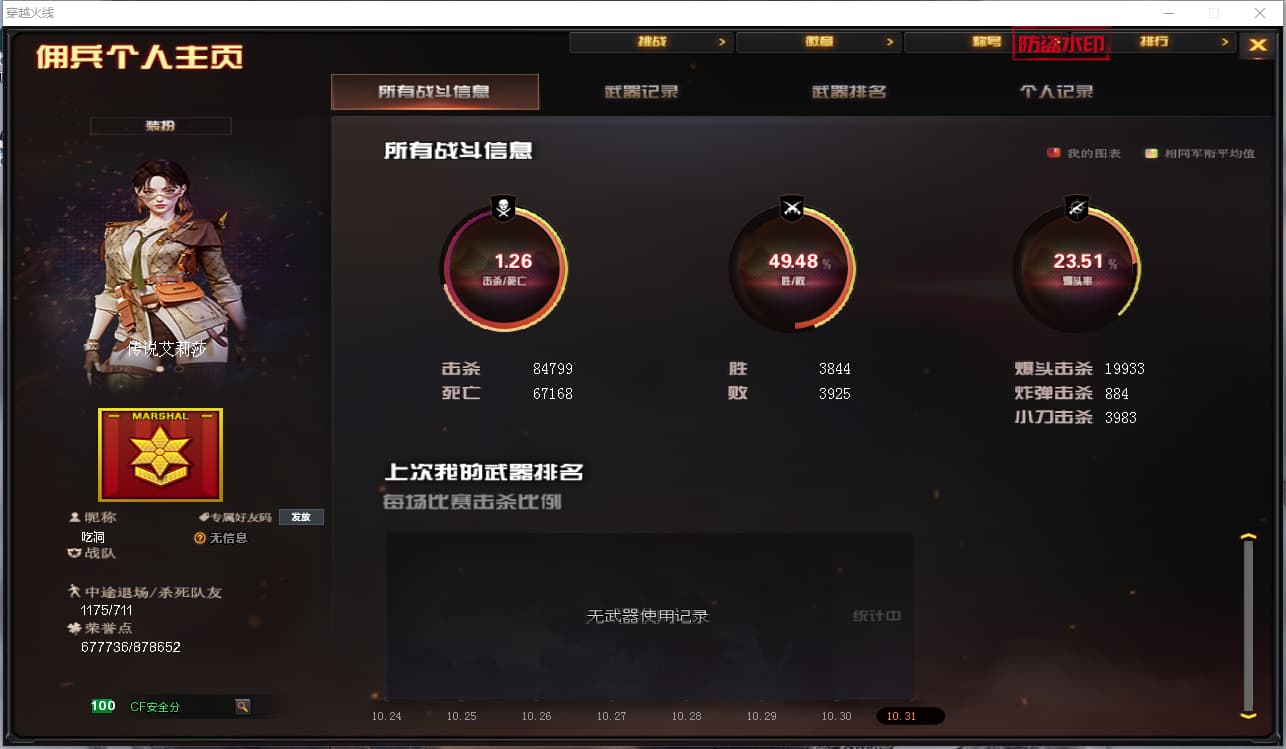Screen dimensions: 1286x749
Task: Click the orange question mark beside 无信息
Action: (200, 538)
